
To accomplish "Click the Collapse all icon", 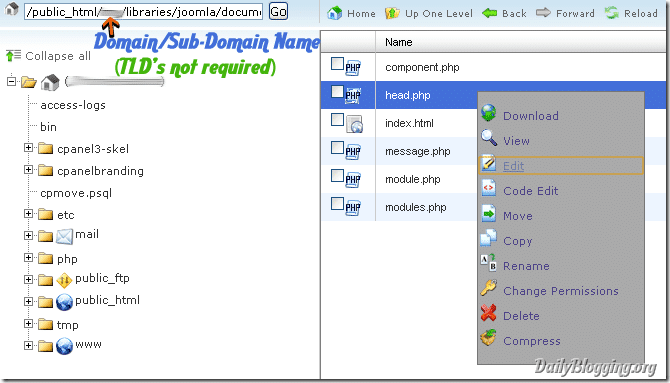I will (13, 56).
